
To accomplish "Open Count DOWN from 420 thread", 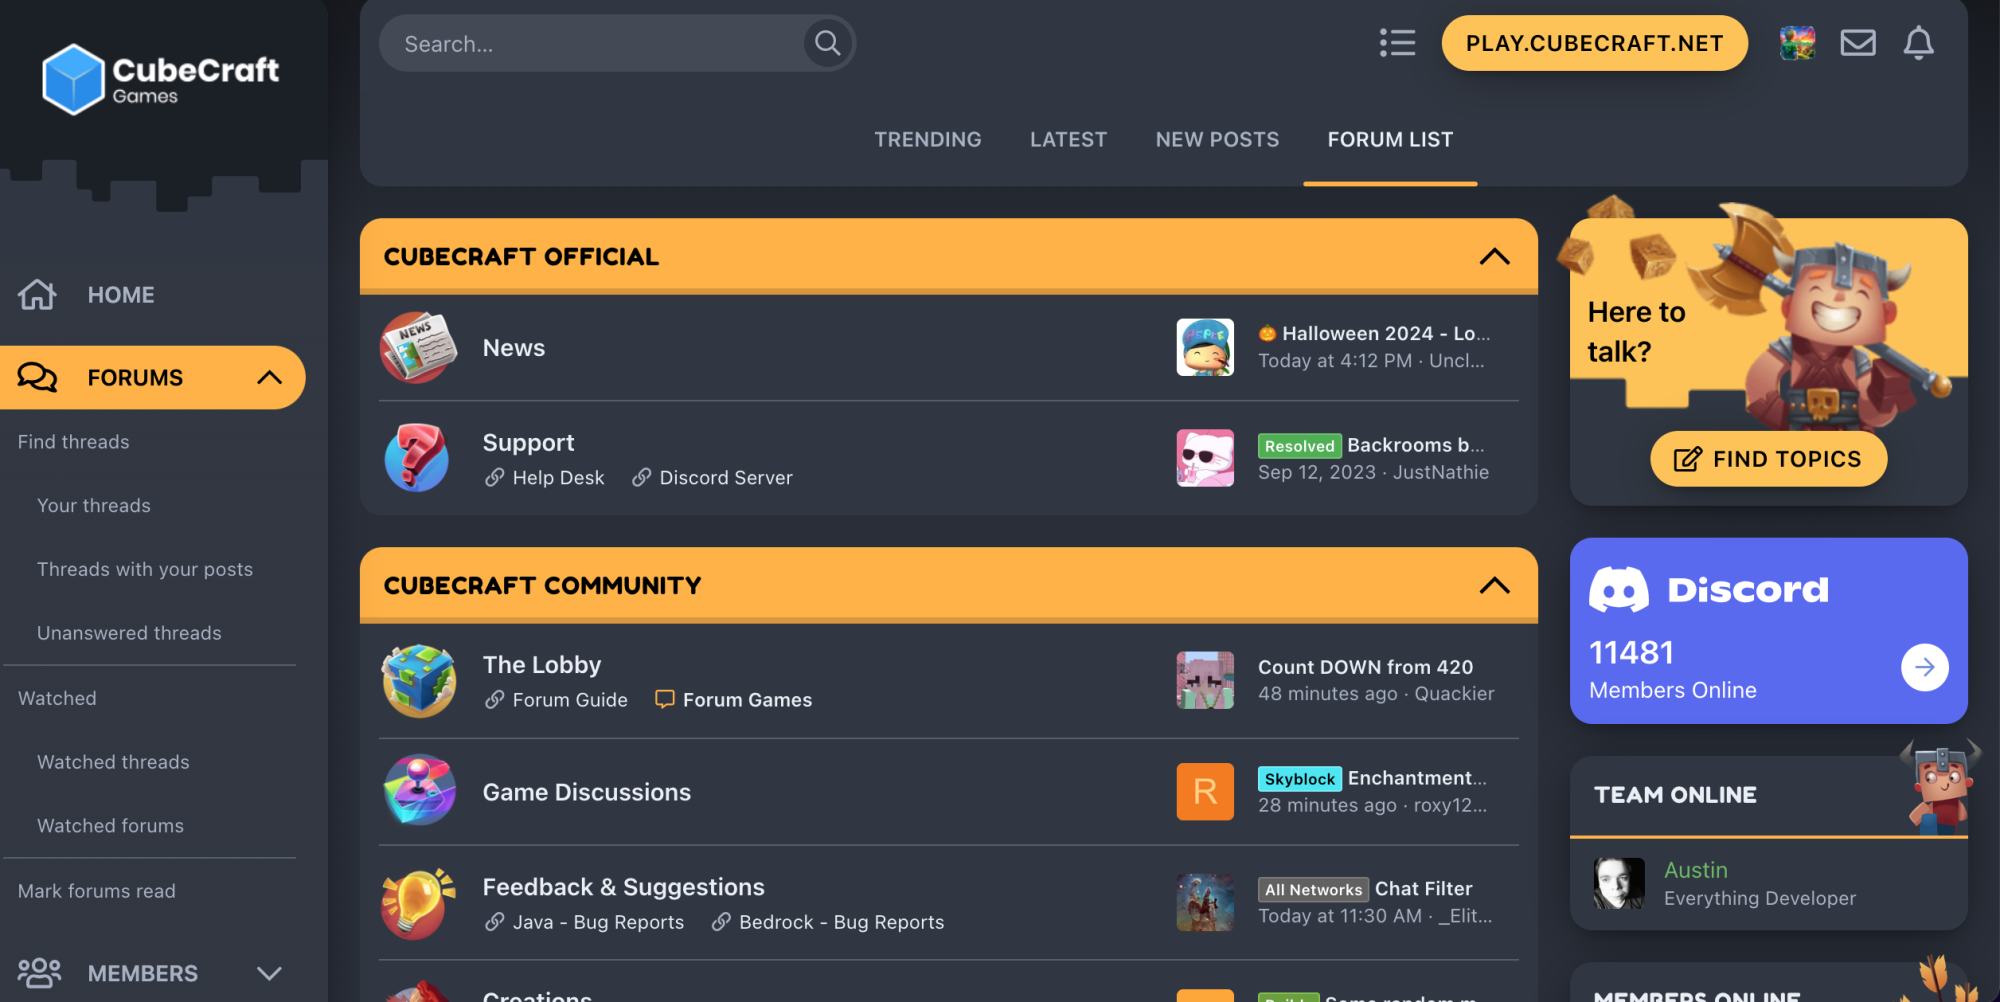I will [1365, 667].
